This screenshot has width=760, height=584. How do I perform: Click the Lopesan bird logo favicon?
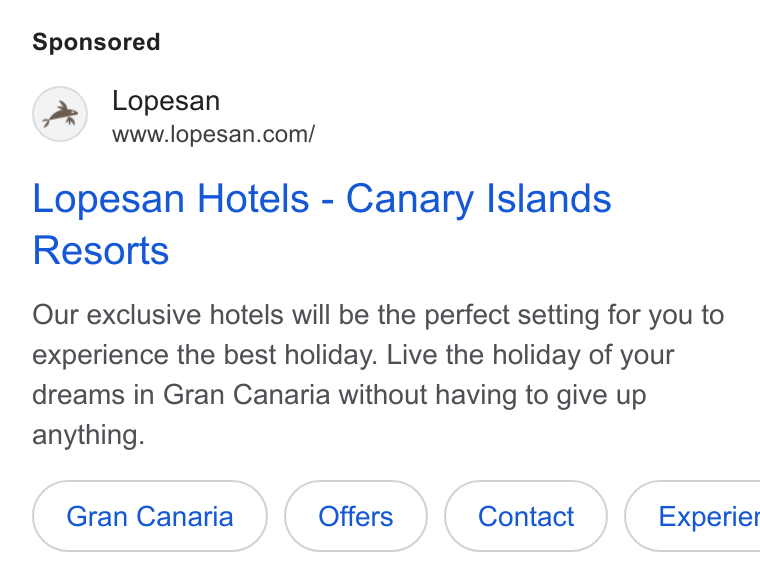click(x=60, y=114)
